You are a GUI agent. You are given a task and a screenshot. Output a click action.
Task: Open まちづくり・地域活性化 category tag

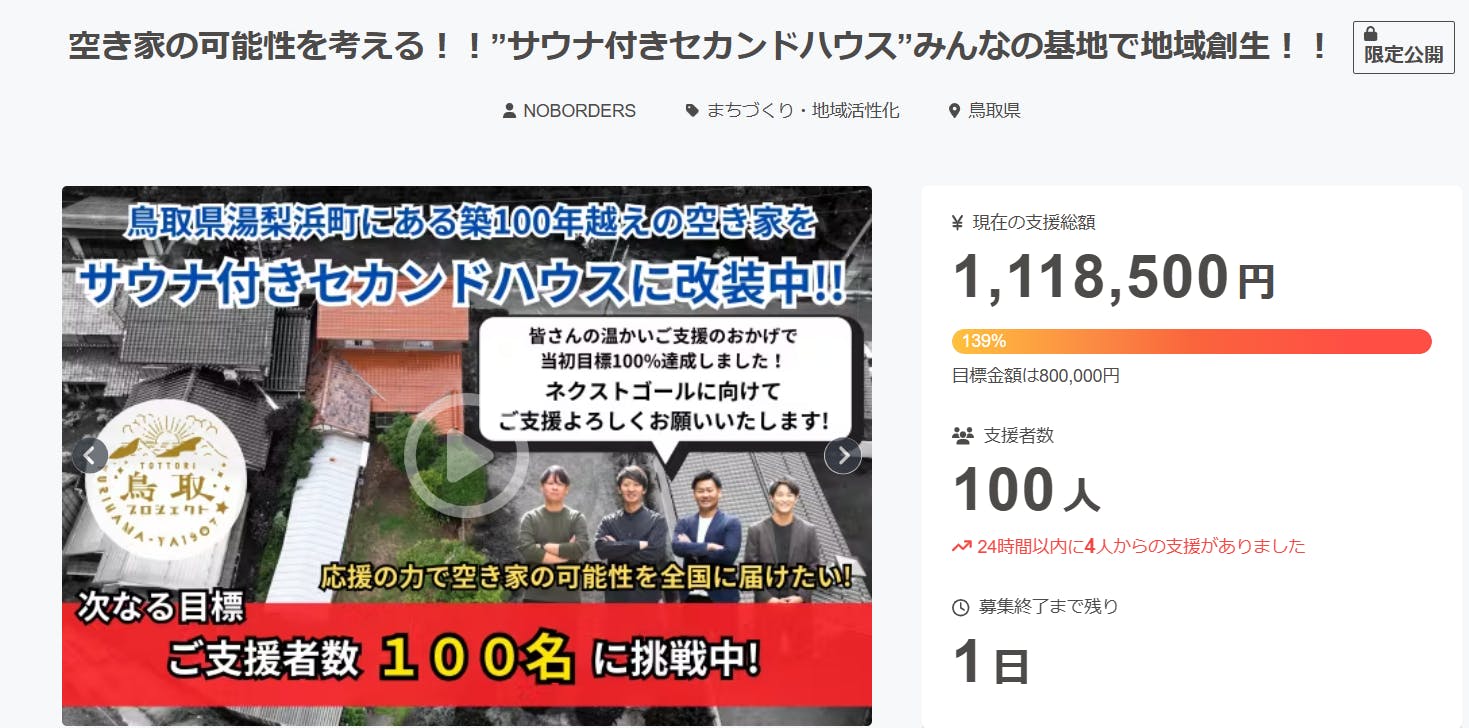pyautogui.click(x=803, y=111)
